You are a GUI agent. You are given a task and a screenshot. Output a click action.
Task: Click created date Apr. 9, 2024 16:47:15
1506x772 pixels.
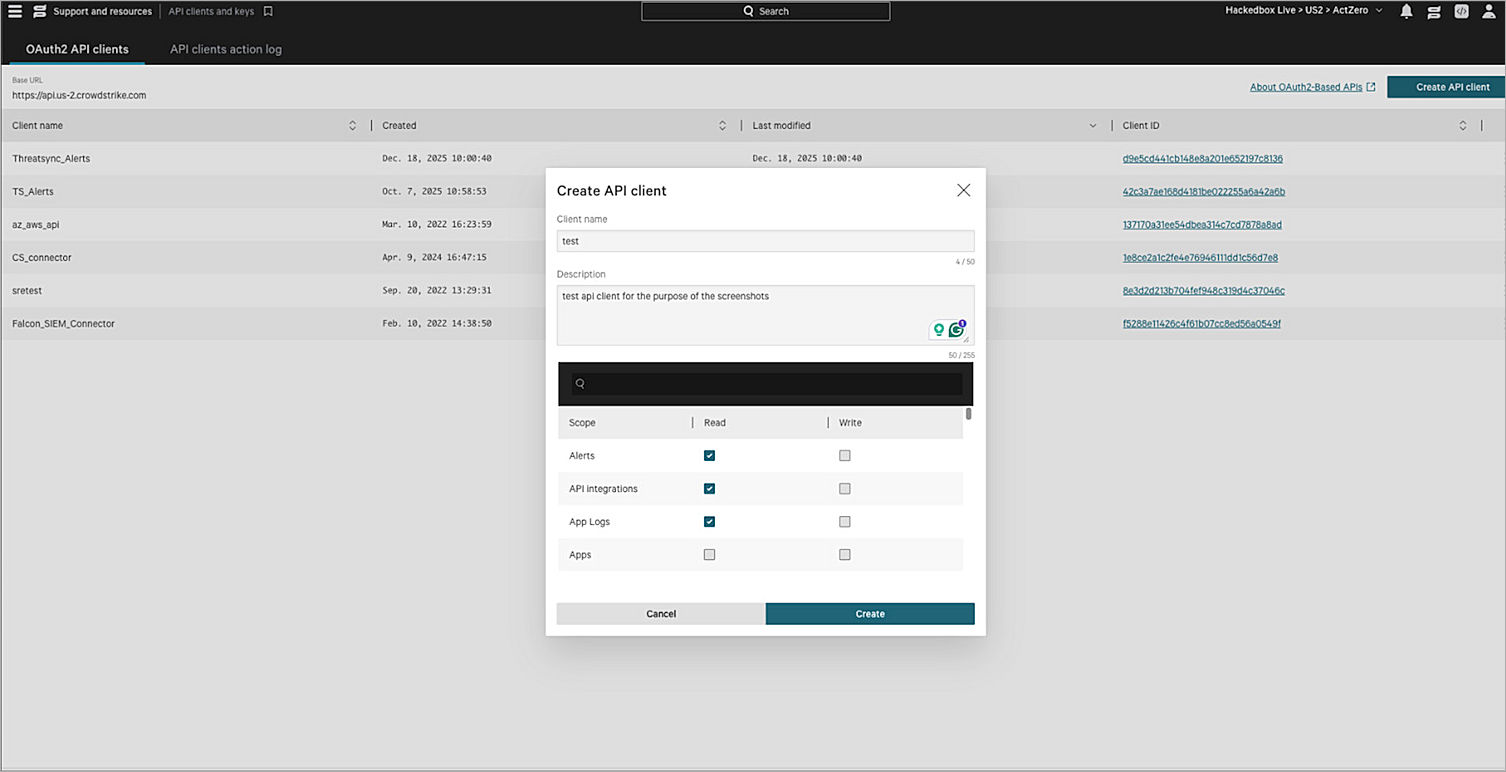434,258
